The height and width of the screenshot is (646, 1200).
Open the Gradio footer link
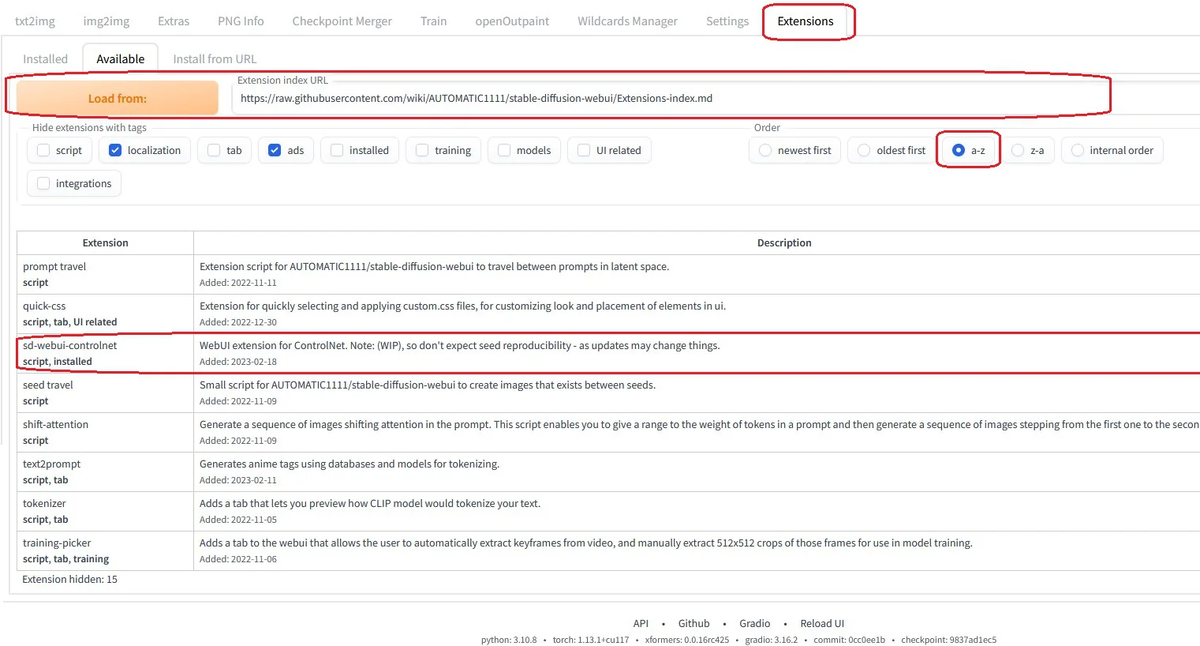tap(755, 623)
